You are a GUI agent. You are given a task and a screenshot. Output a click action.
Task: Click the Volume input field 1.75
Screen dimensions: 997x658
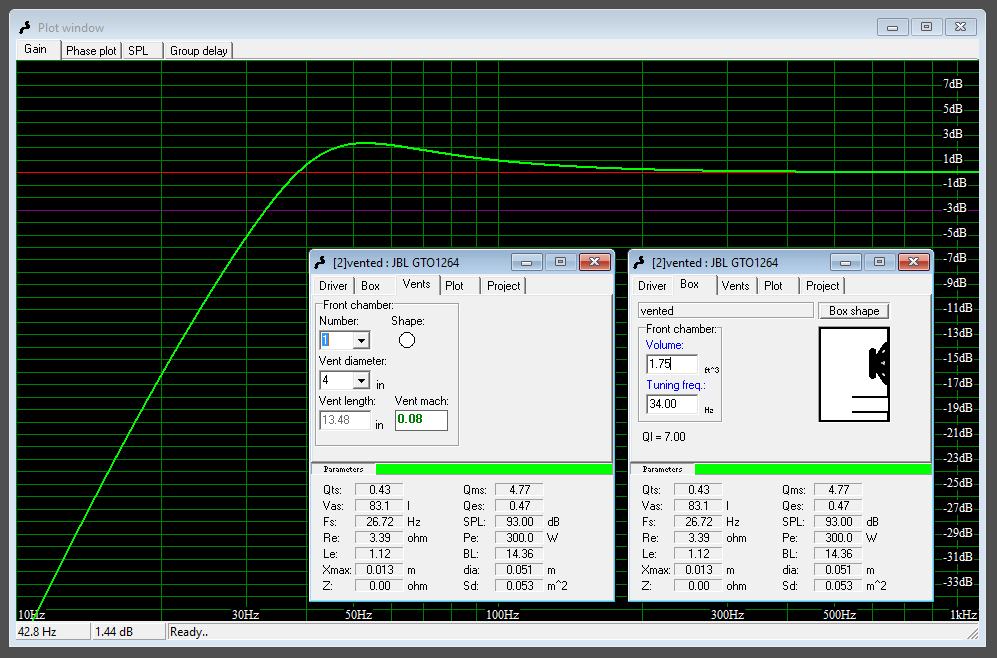click(672, 364)
